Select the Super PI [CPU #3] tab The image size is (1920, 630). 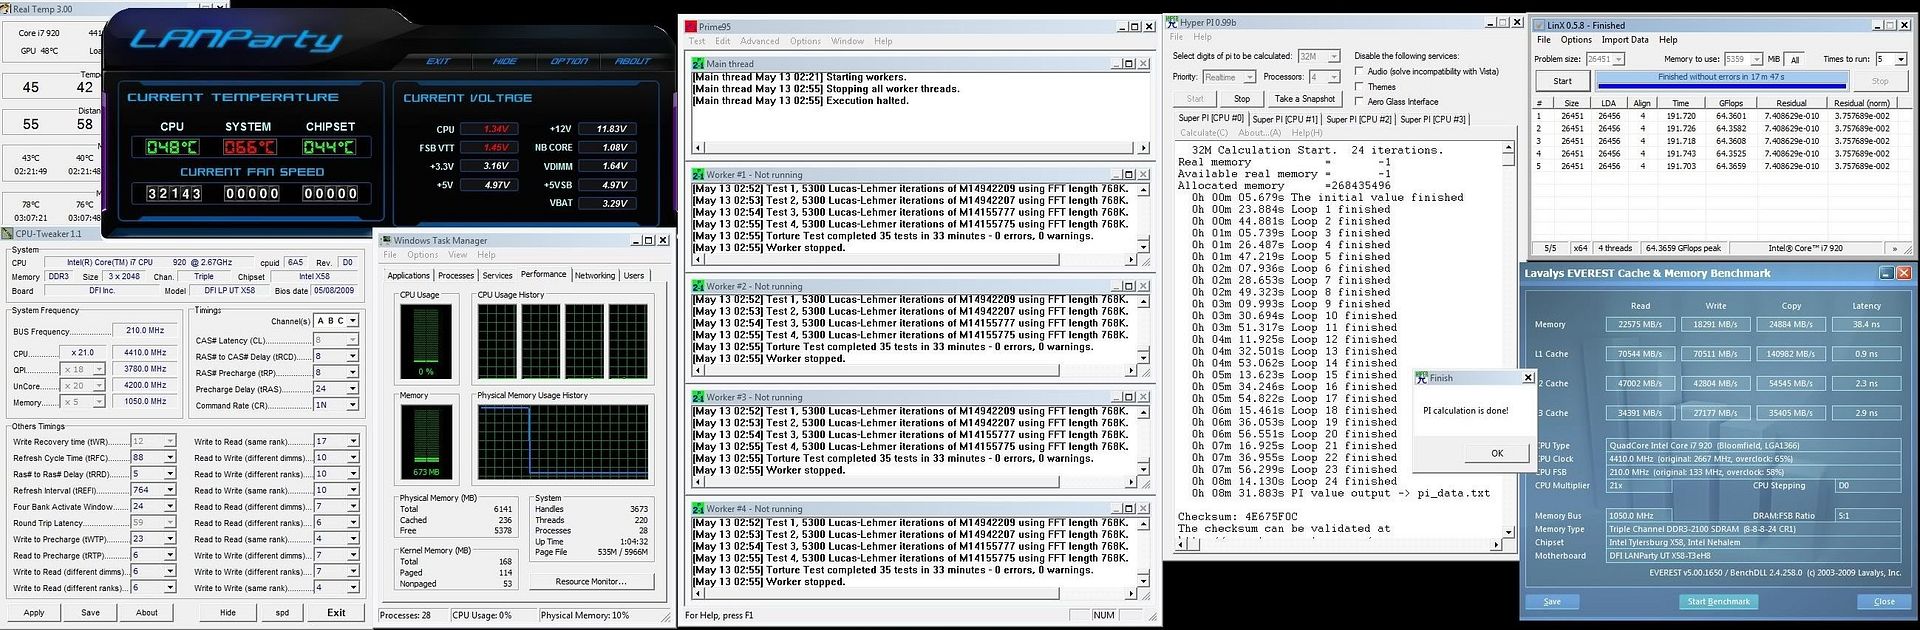(1433, 119)
